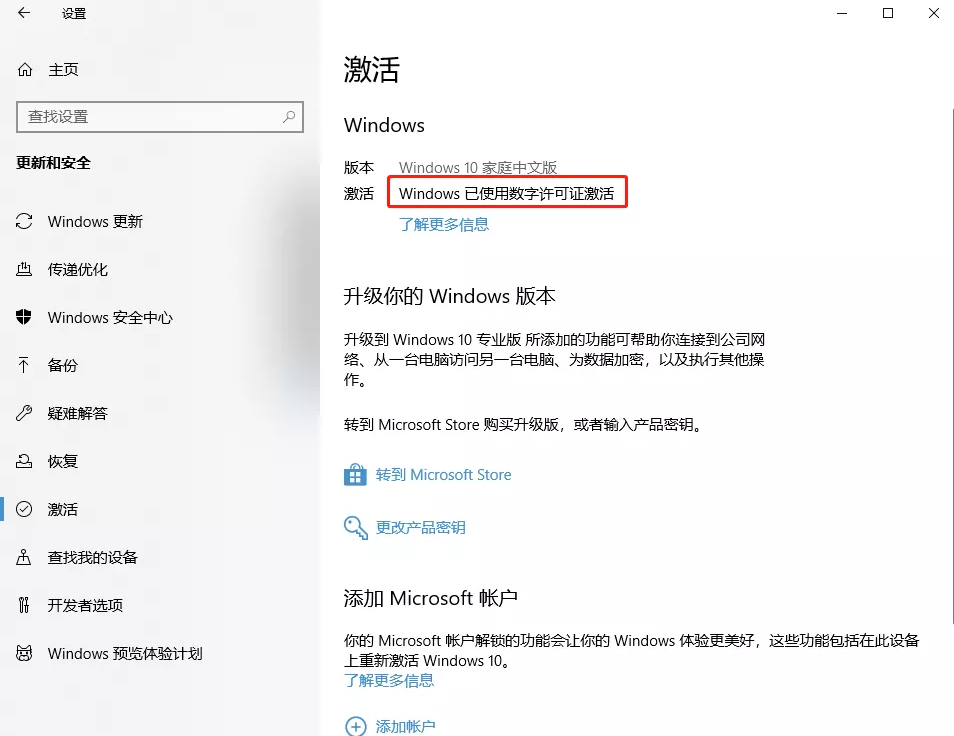This screenshot has width=954, height=736.
Task: Open the 激活 settings page
Action: (x=62, y=510)
